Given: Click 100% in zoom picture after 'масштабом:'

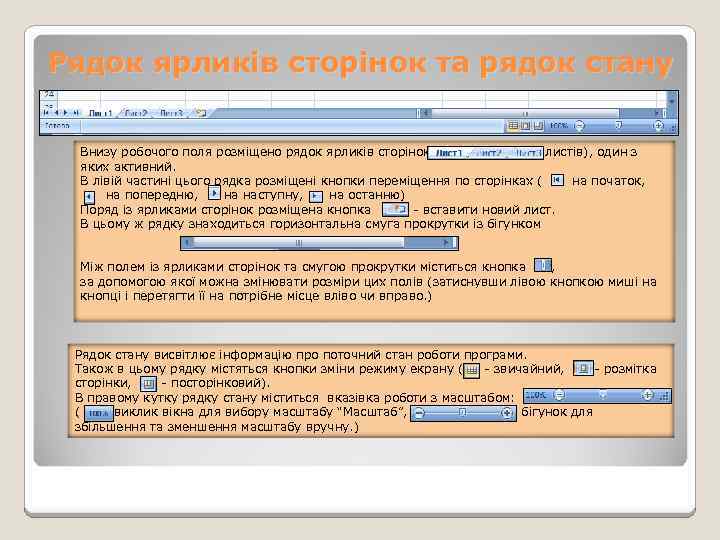Looking at the screenshot, I should coord(535,395).
